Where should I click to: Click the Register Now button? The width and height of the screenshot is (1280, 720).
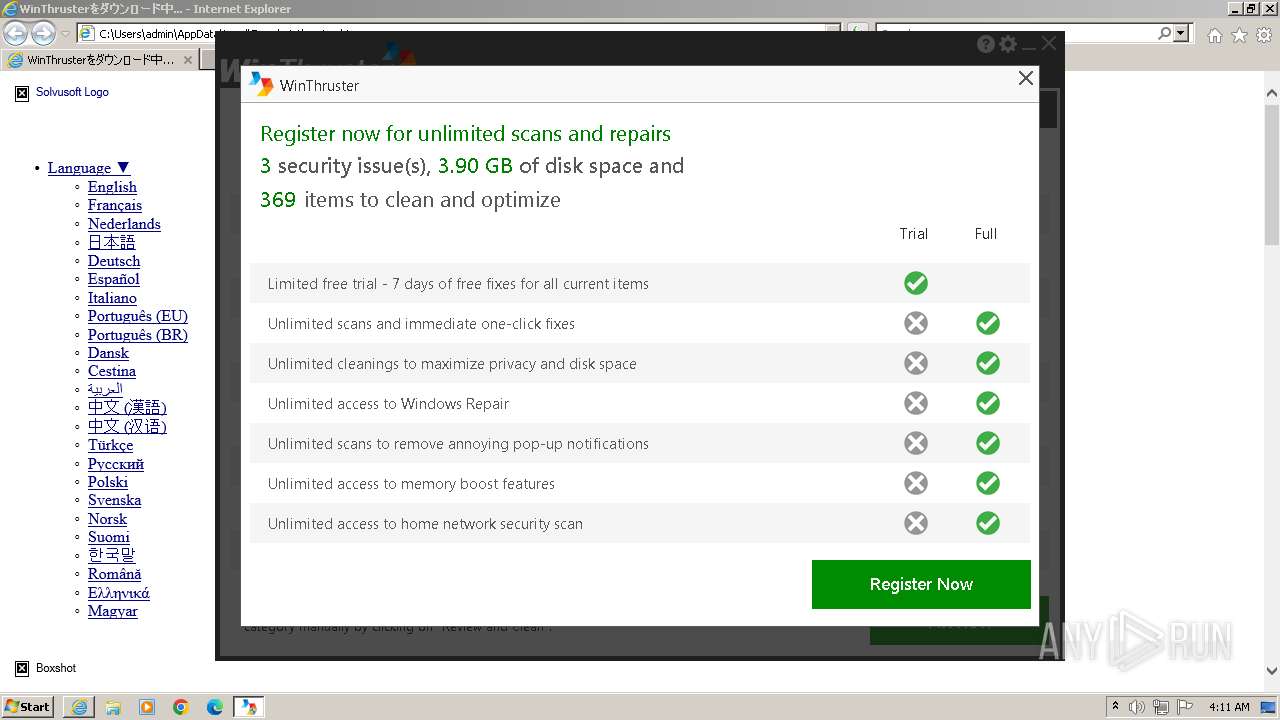(921, 584)
